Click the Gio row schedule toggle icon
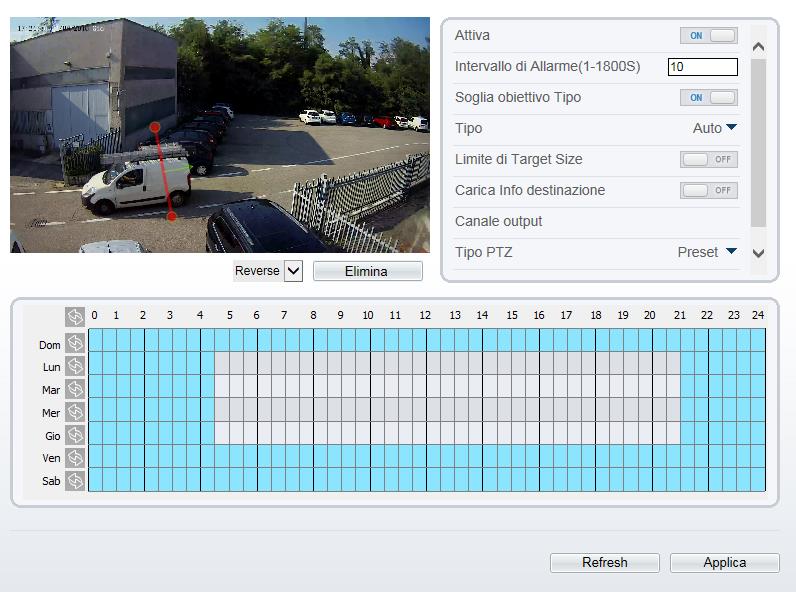 coord(75,435)
